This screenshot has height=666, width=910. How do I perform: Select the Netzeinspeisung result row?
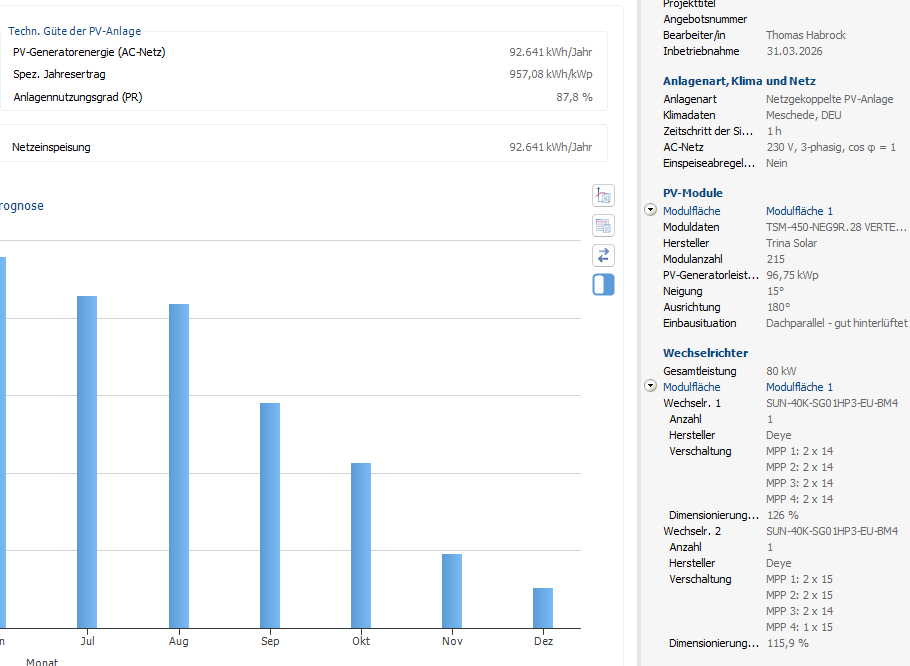point(302,147)
